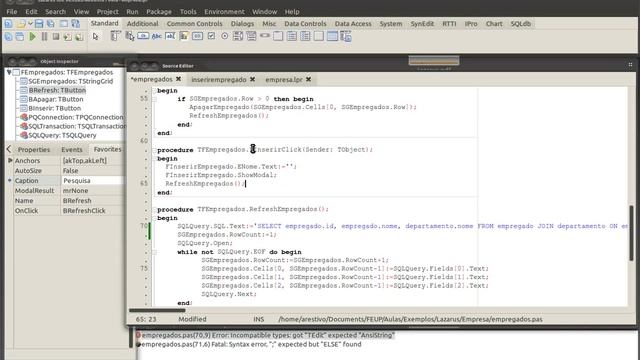Switch to Additional palette tab

[x=142, y=24]
